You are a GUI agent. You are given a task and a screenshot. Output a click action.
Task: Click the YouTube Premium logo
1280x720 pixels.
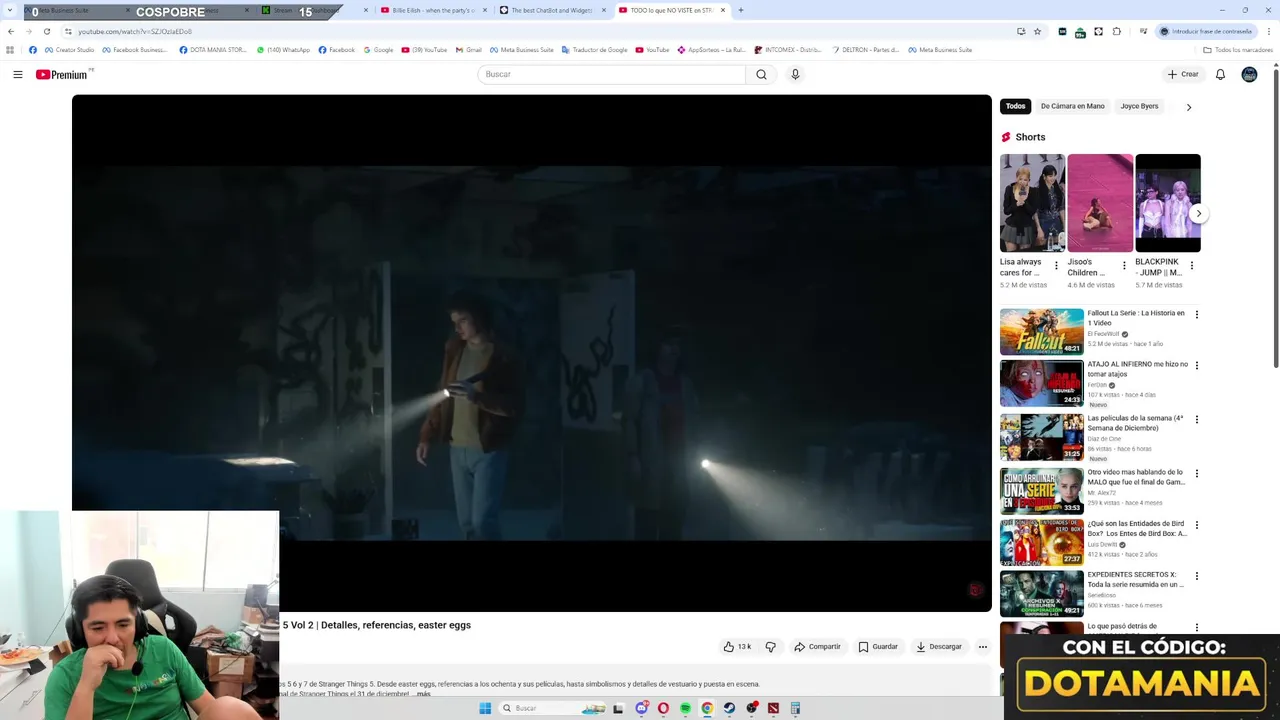[62, 74]
